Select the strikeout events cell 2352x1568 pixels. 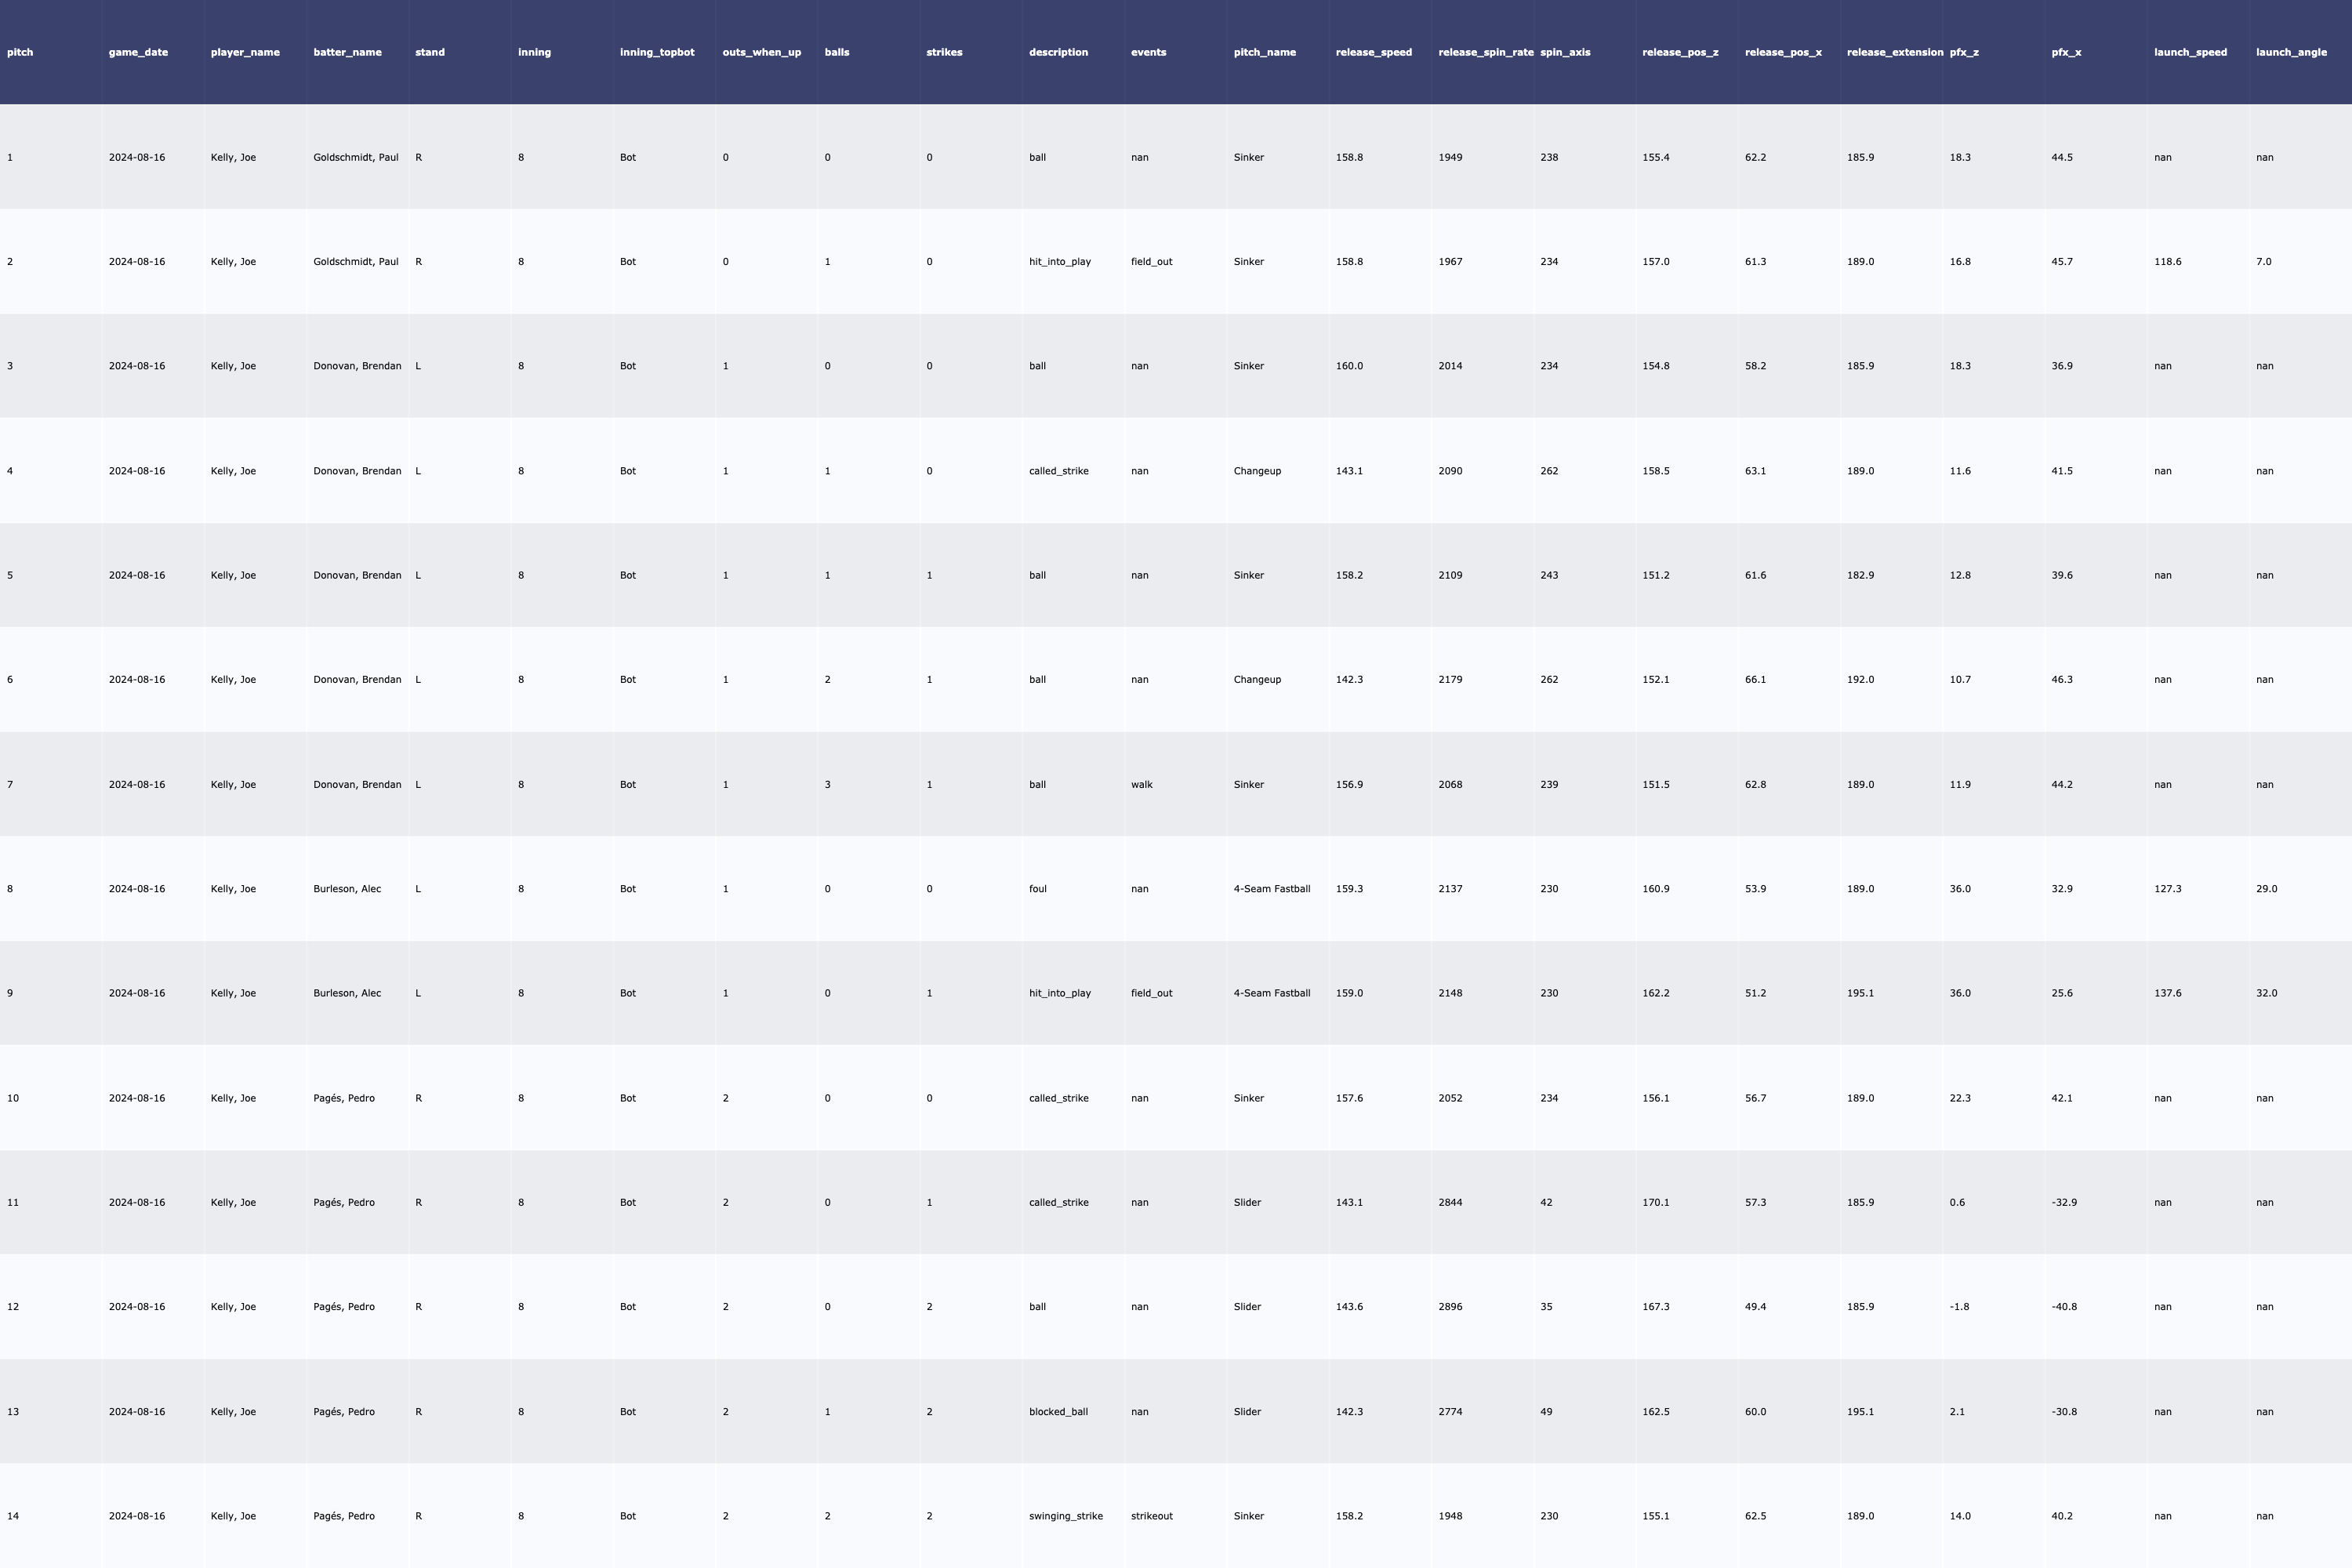(x=1151, y=1516)
